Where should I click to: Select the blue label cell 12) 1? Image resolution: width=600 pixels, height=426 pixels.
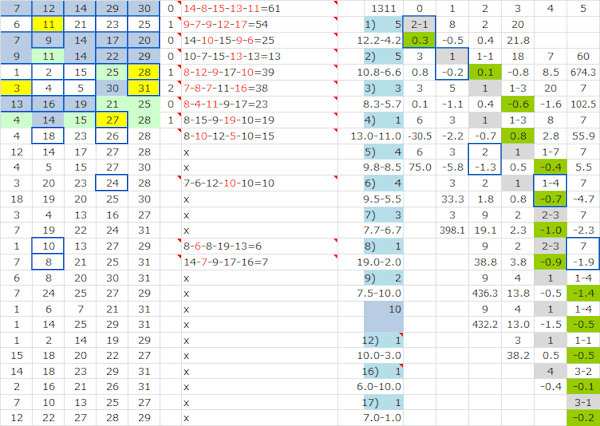[383, 340]
